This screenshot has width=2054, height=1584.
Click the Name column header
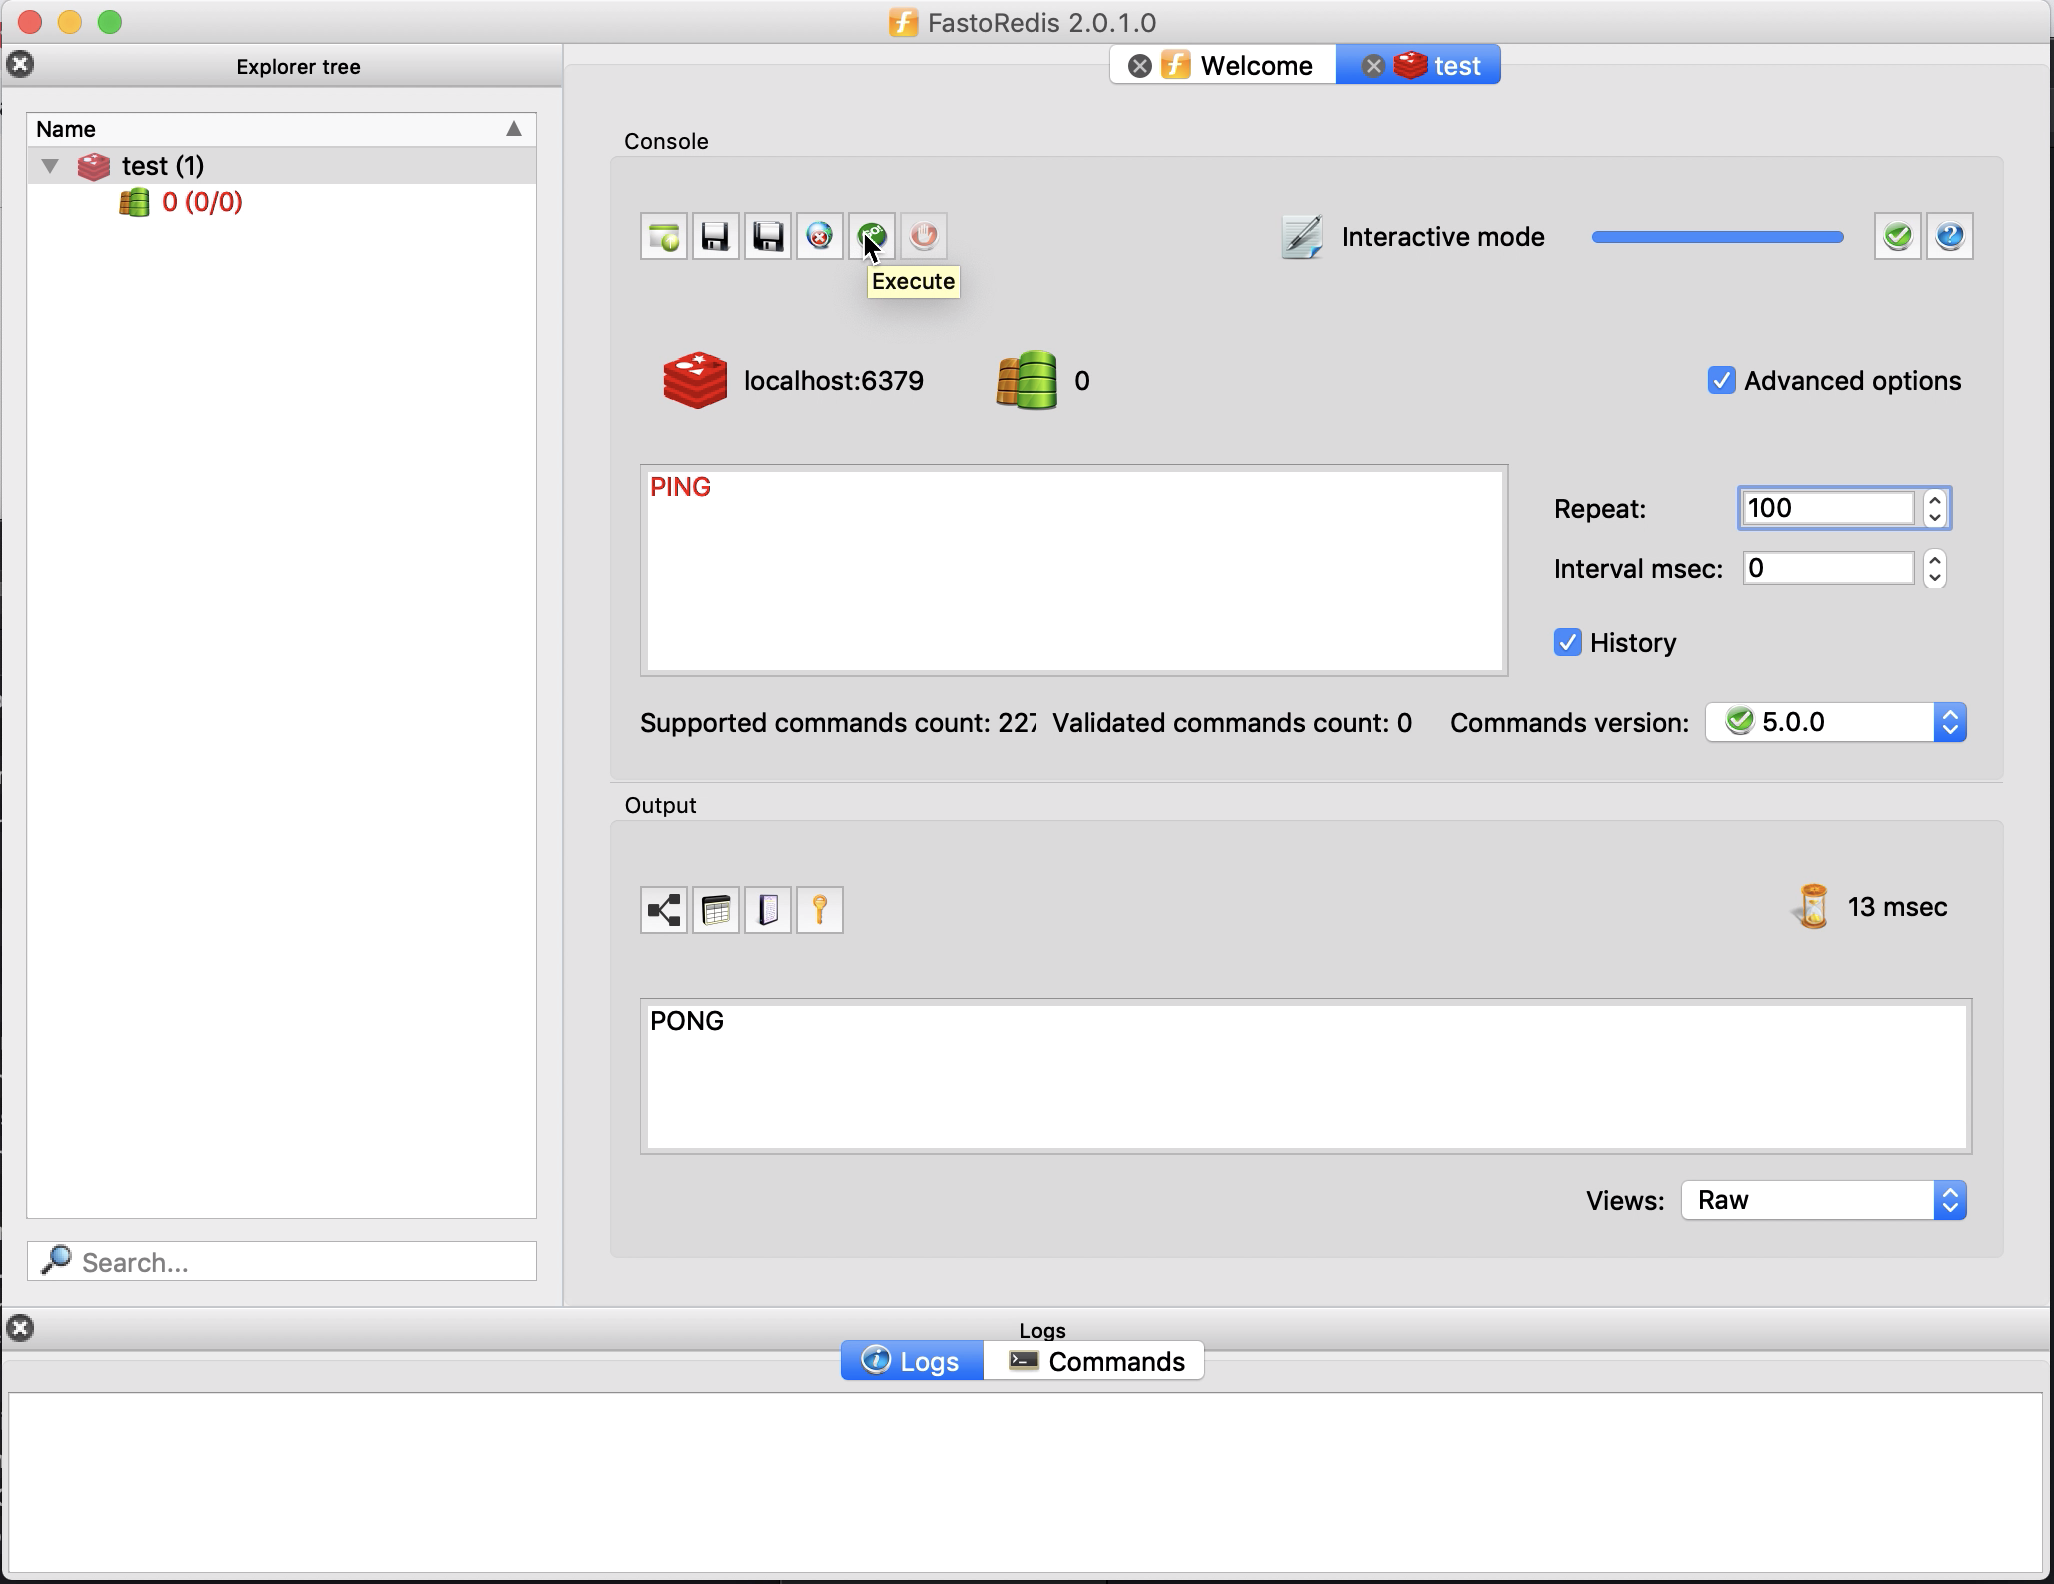pyautogui.click(x=282, y=129)
